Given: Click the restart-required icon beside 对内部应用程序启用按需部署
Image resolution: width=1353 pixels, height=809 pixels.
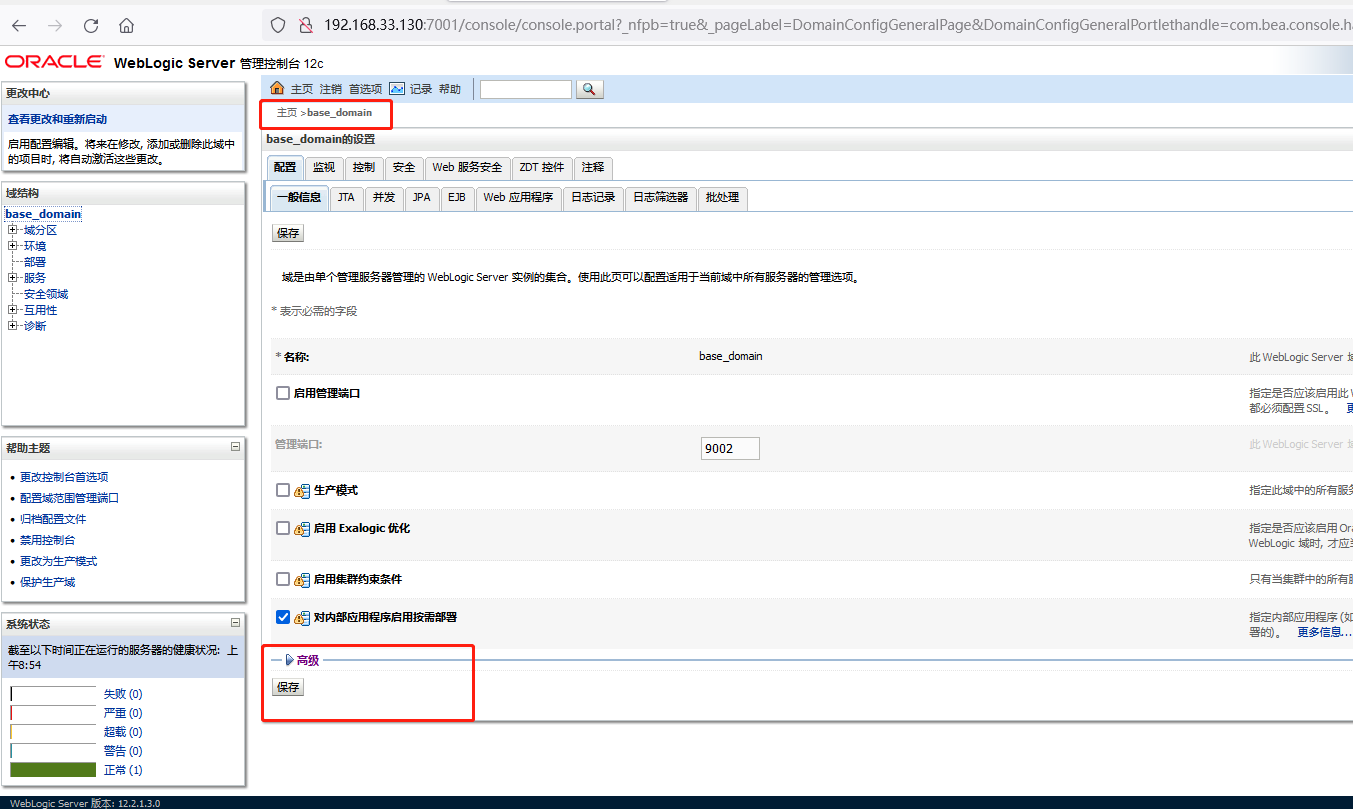Looking at the screenshot, I should 303,618.
